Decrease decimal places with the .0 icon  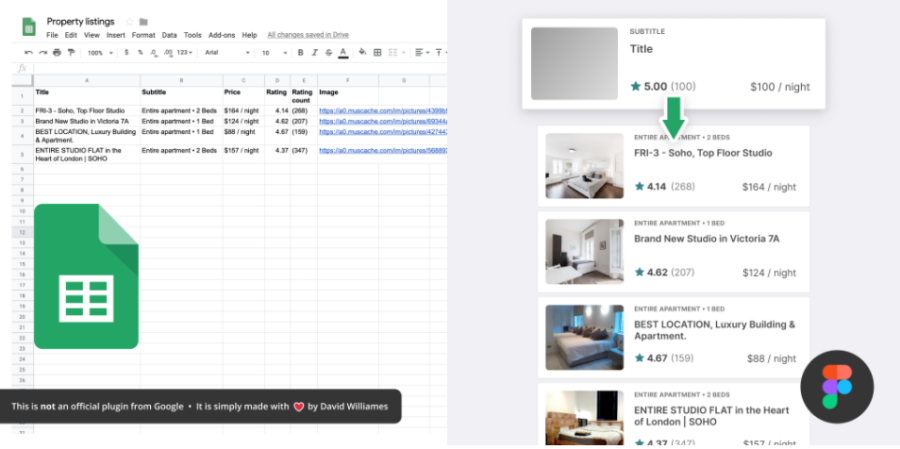click(x=153, y=52)
